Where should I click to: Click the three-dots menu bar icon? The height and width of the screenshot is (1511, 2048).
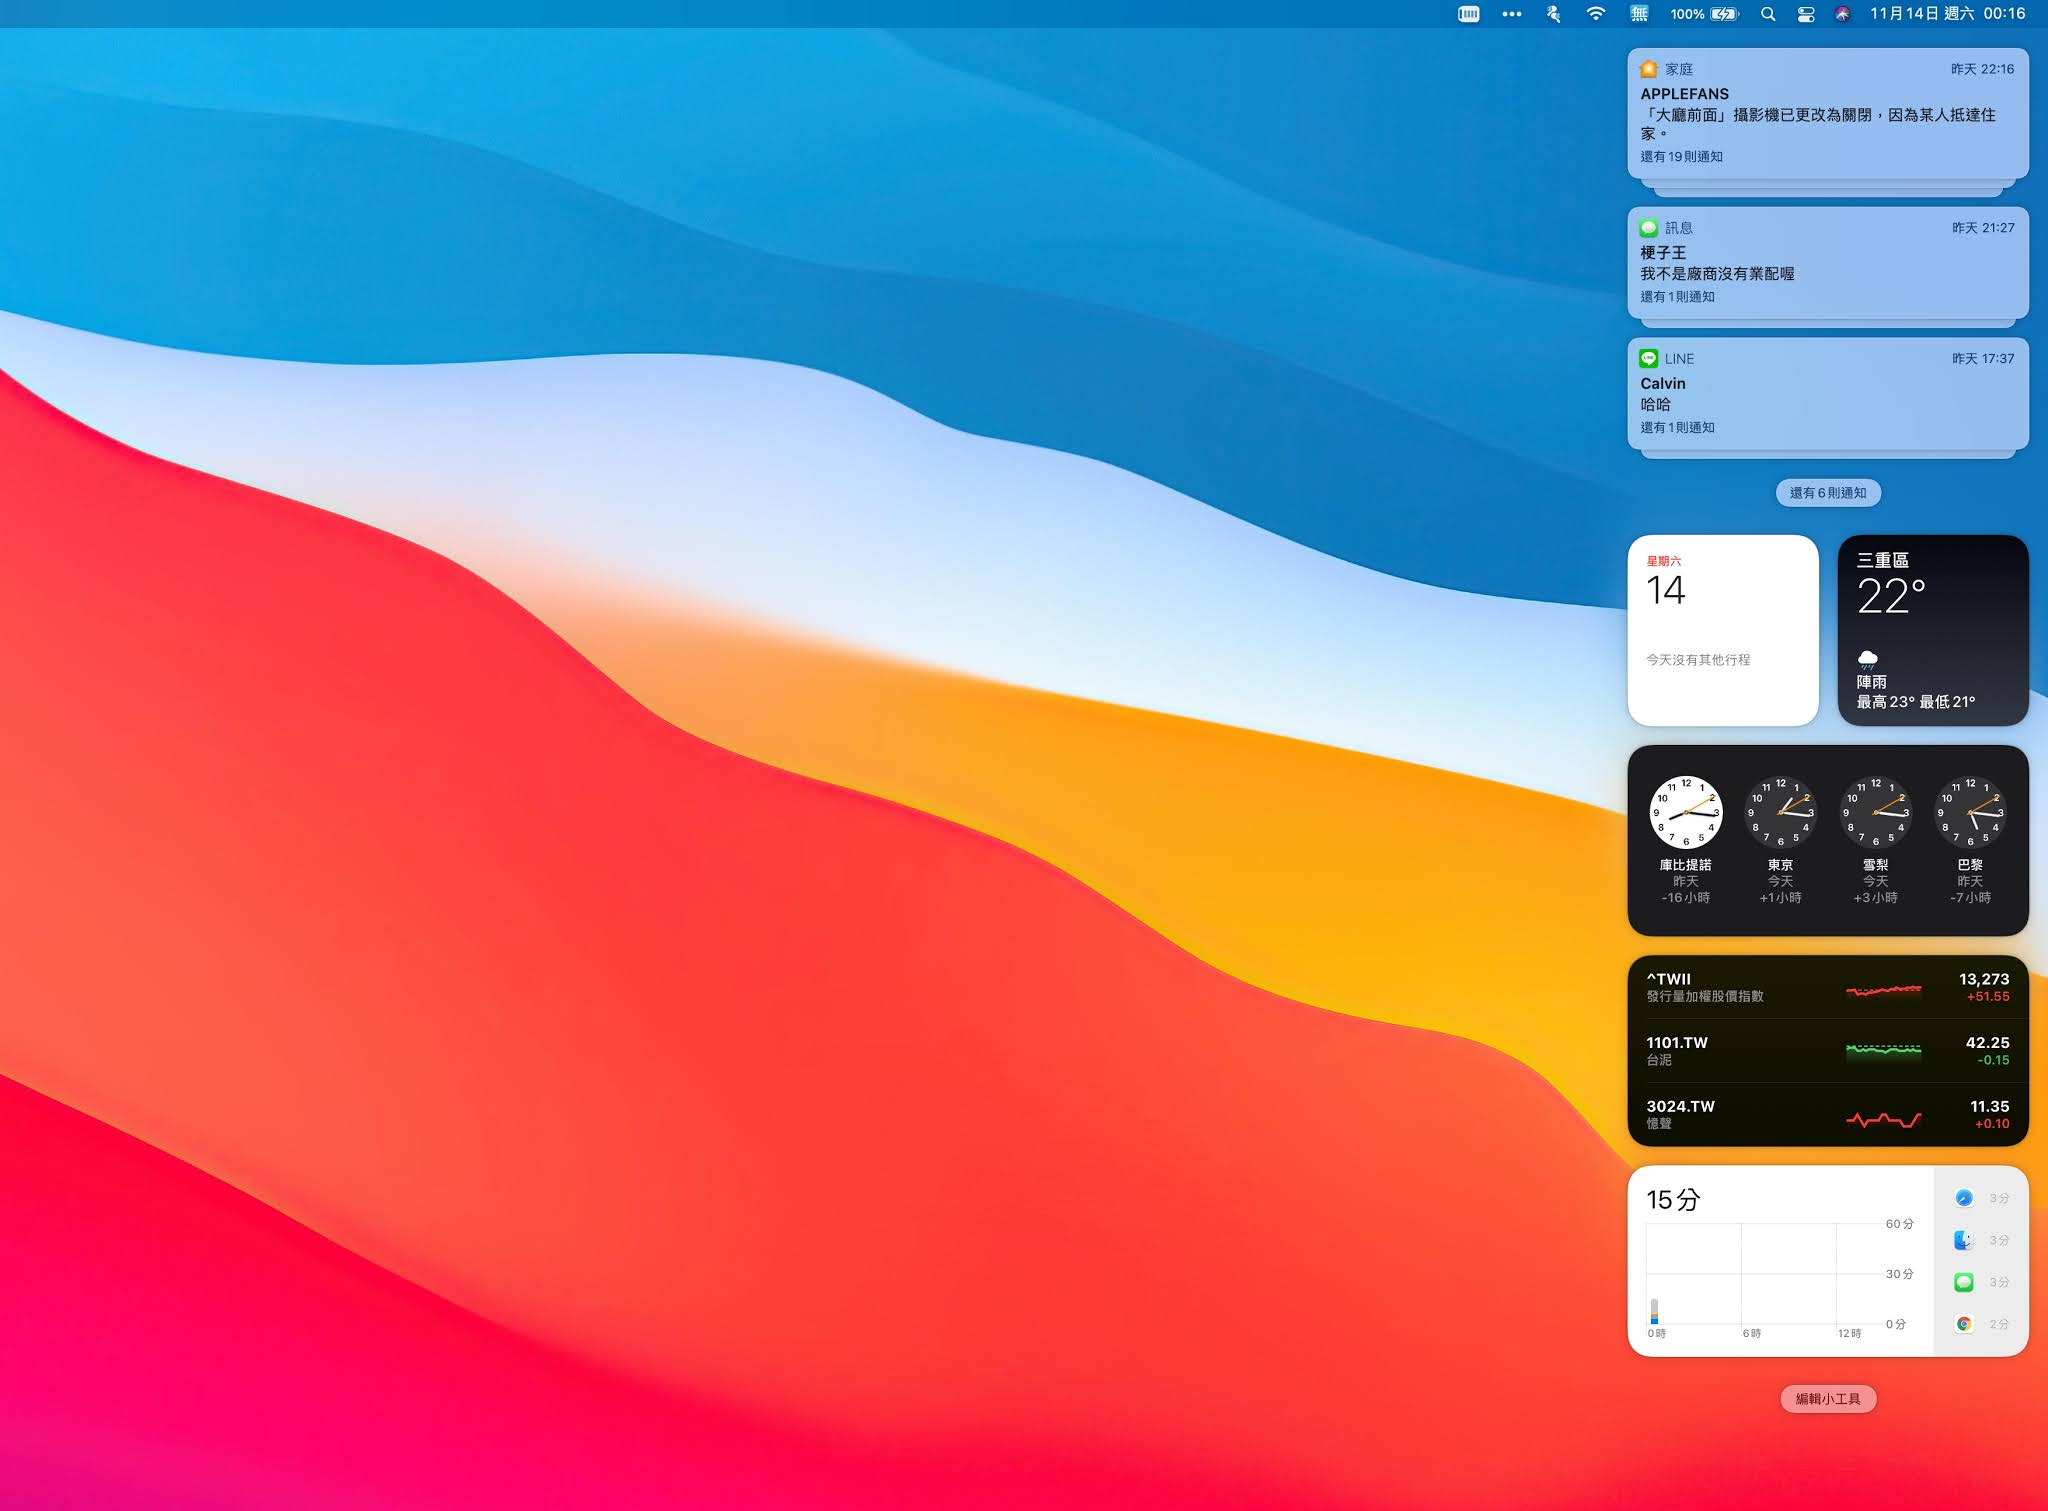(x=1512, y=14)
